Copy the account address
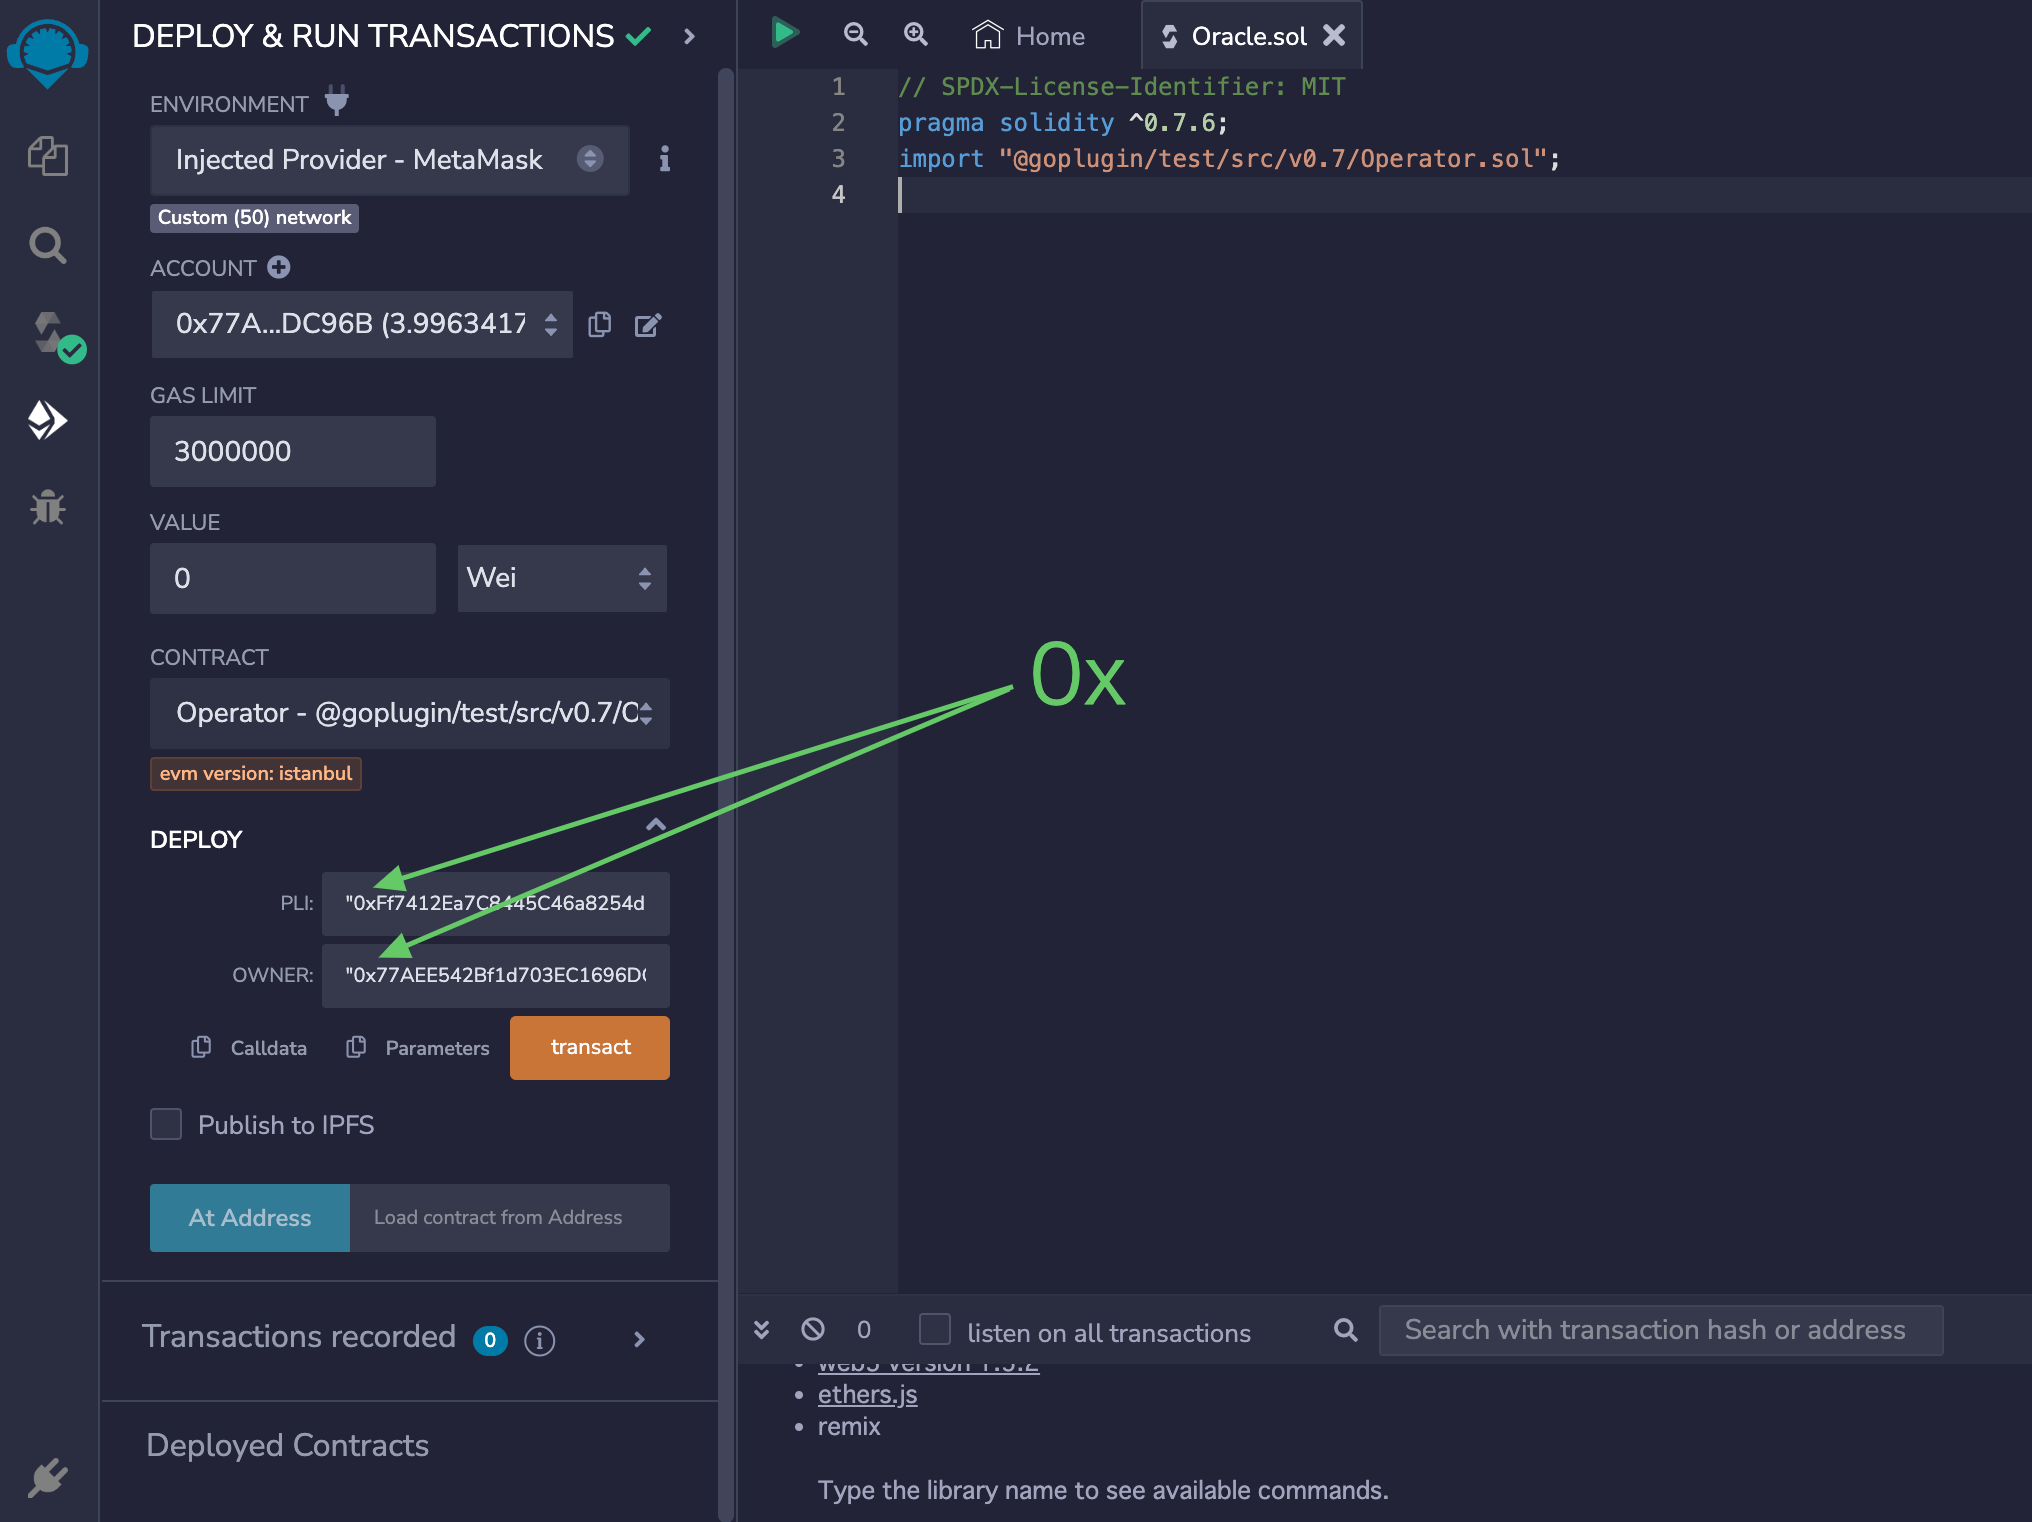 [x=599, y=324]
